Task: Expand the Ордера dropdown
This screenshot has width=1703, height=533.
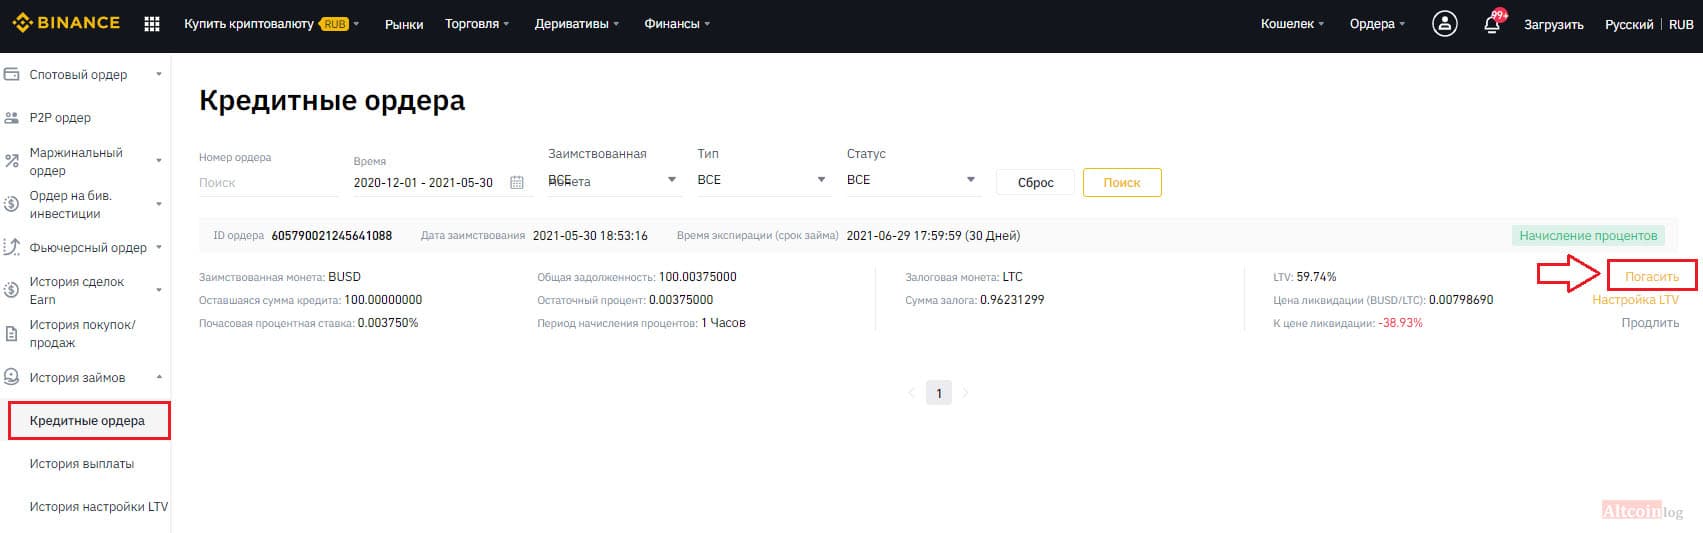Action: 1377,24
